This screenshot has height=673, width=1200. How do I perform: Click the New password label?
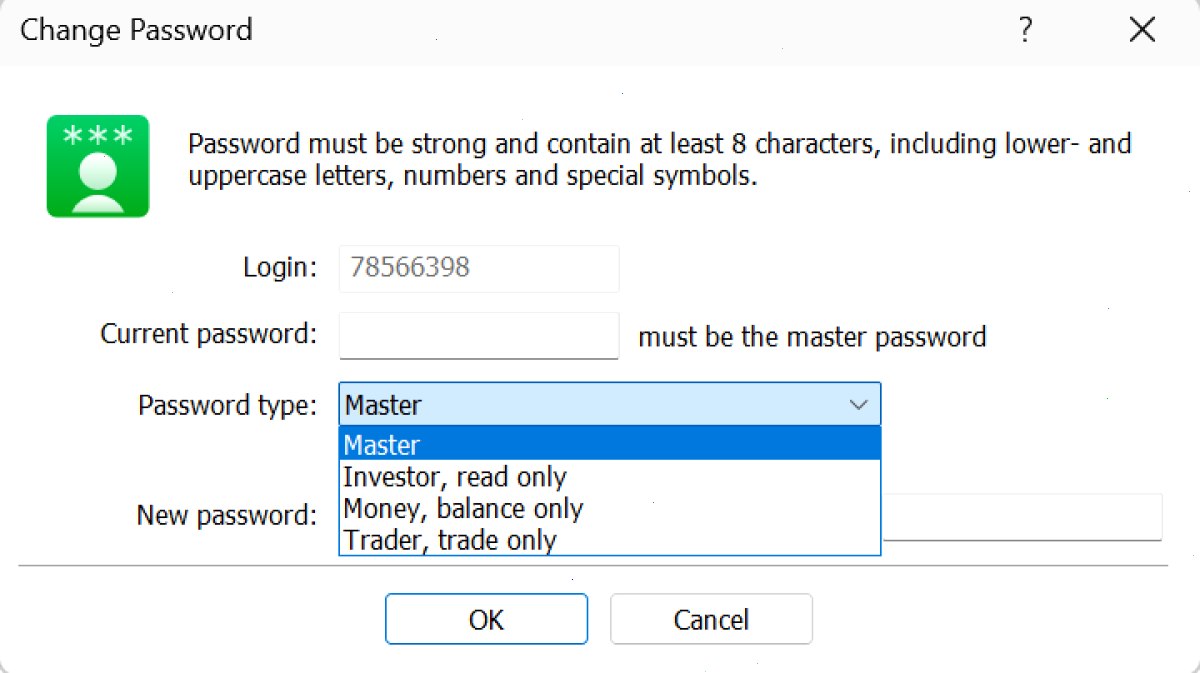click(x=227, y=515)
